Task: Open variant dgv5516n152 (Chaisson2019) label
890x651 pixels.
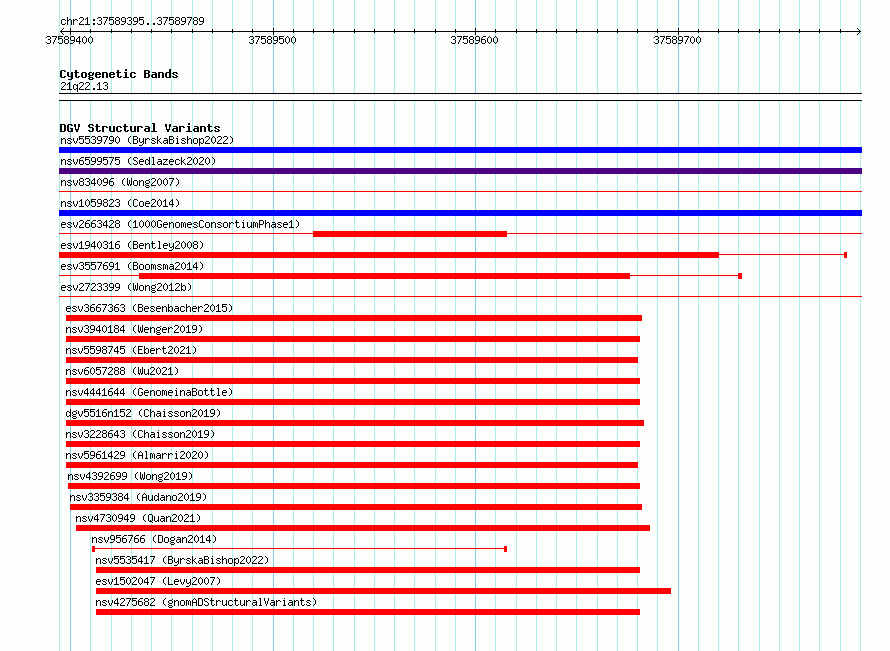Action: (143, 413)
